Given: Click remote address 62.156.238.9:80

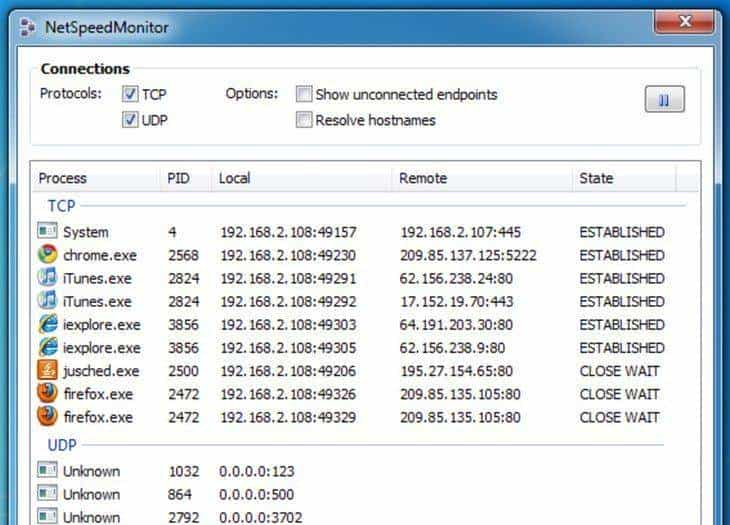Looking at the screenshot, I should pyautogui.click(x=453, y=348).
